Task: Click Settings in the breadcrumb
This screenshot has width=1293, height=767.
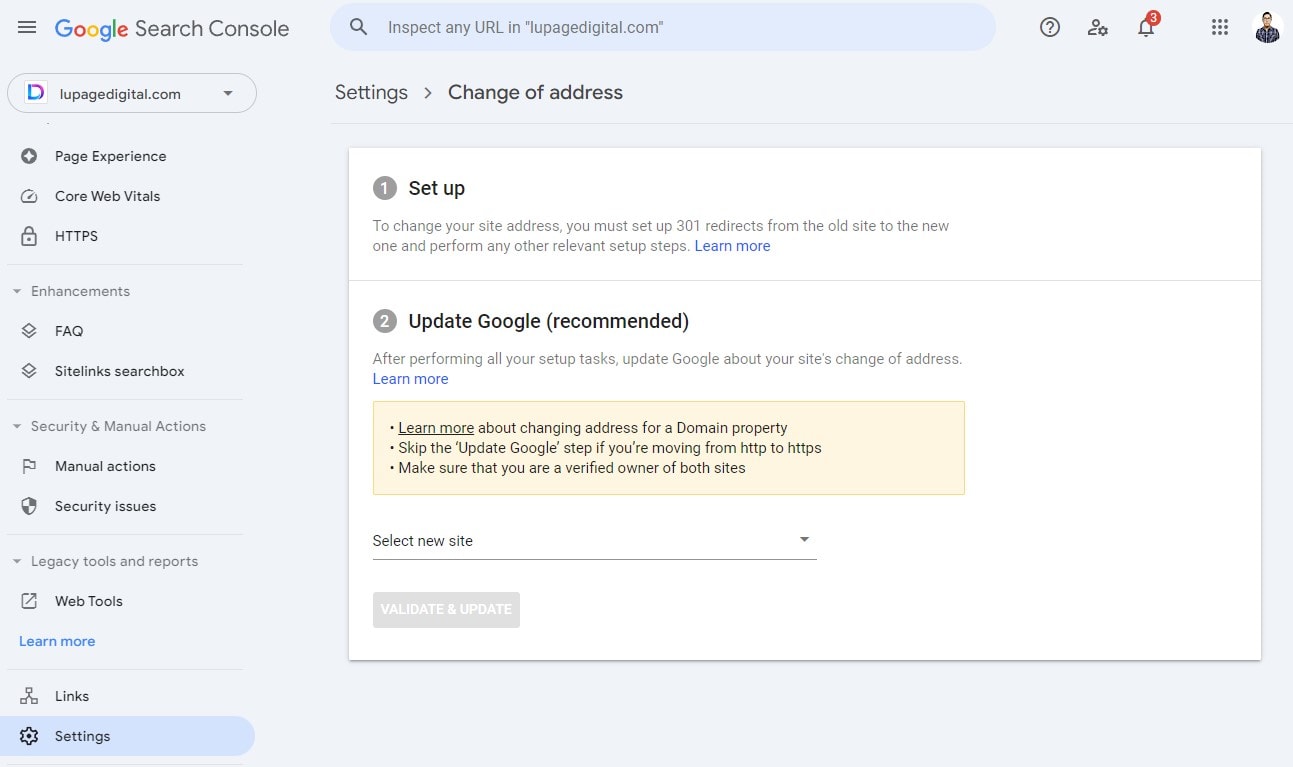Action: (x=371, y=92)
